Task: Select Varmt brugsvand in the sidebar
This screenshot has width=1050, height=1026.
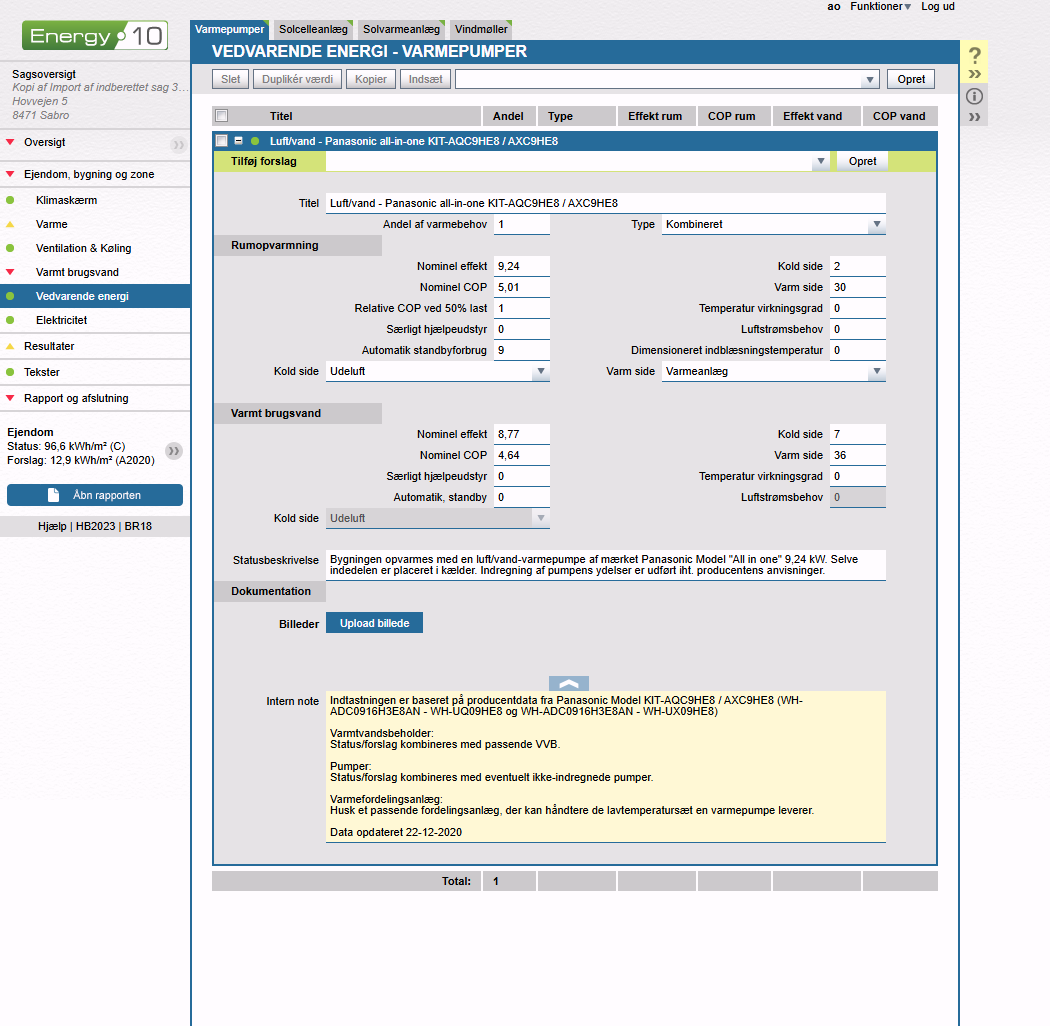Action: (x=77, y=272)
